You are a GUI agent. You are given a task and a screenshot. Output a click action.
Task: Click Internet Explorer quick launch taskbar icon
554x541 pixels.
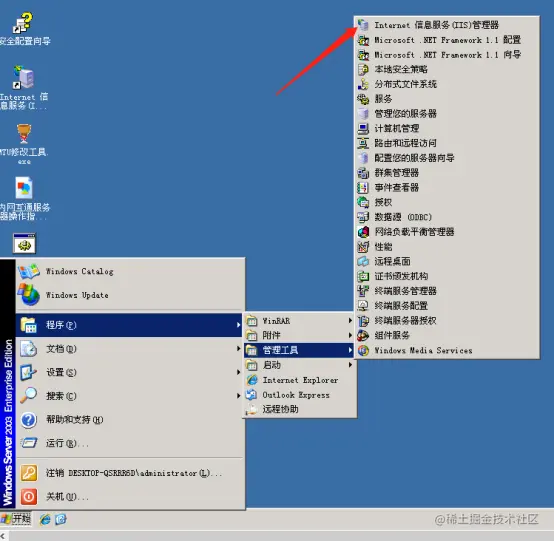point(45,519)
